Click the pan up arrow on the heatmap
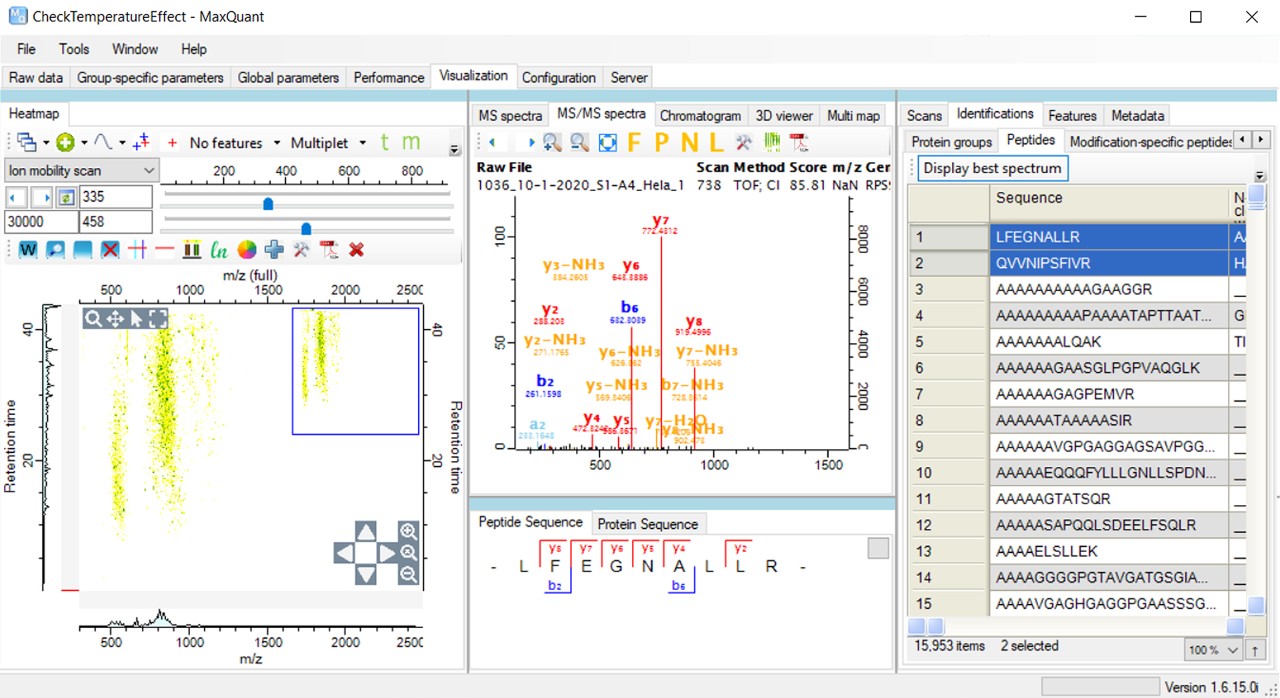The height and width of the screenshot is (698, 1280). pyautogui.click(x=366, y=531)
